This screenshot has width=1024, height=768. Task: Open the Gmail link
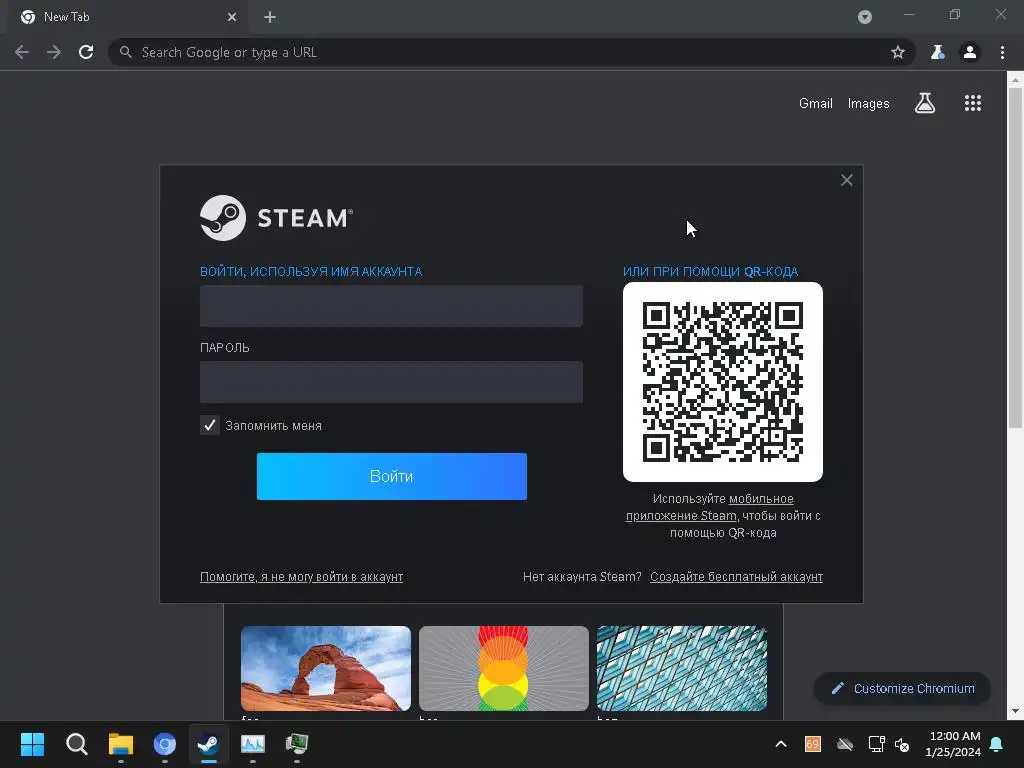click(816, 103)
